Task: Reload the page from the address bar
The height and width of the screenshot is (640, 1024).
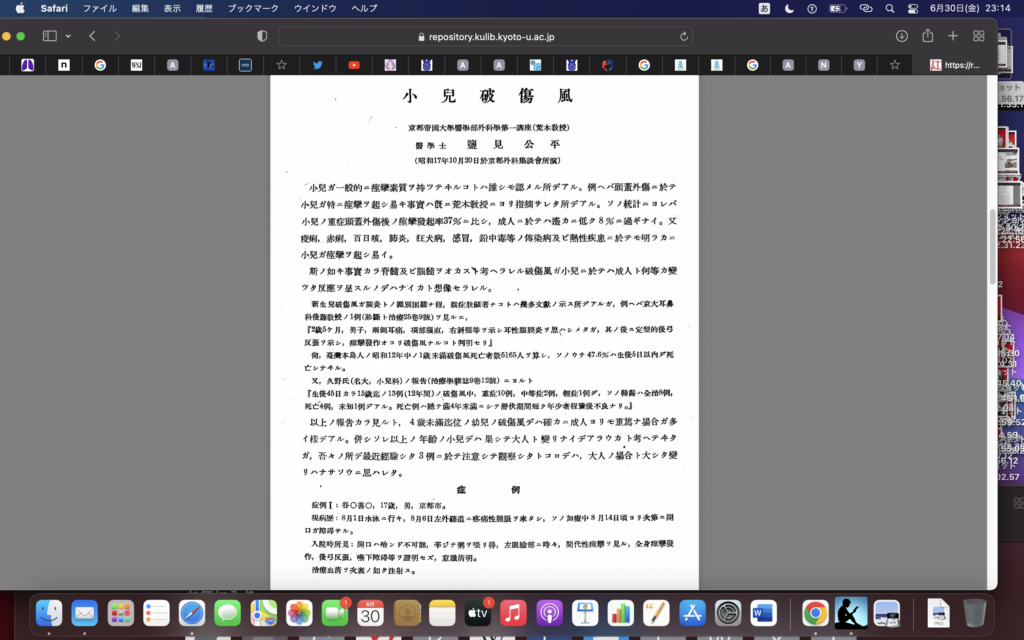Action: tap(684, 36)
